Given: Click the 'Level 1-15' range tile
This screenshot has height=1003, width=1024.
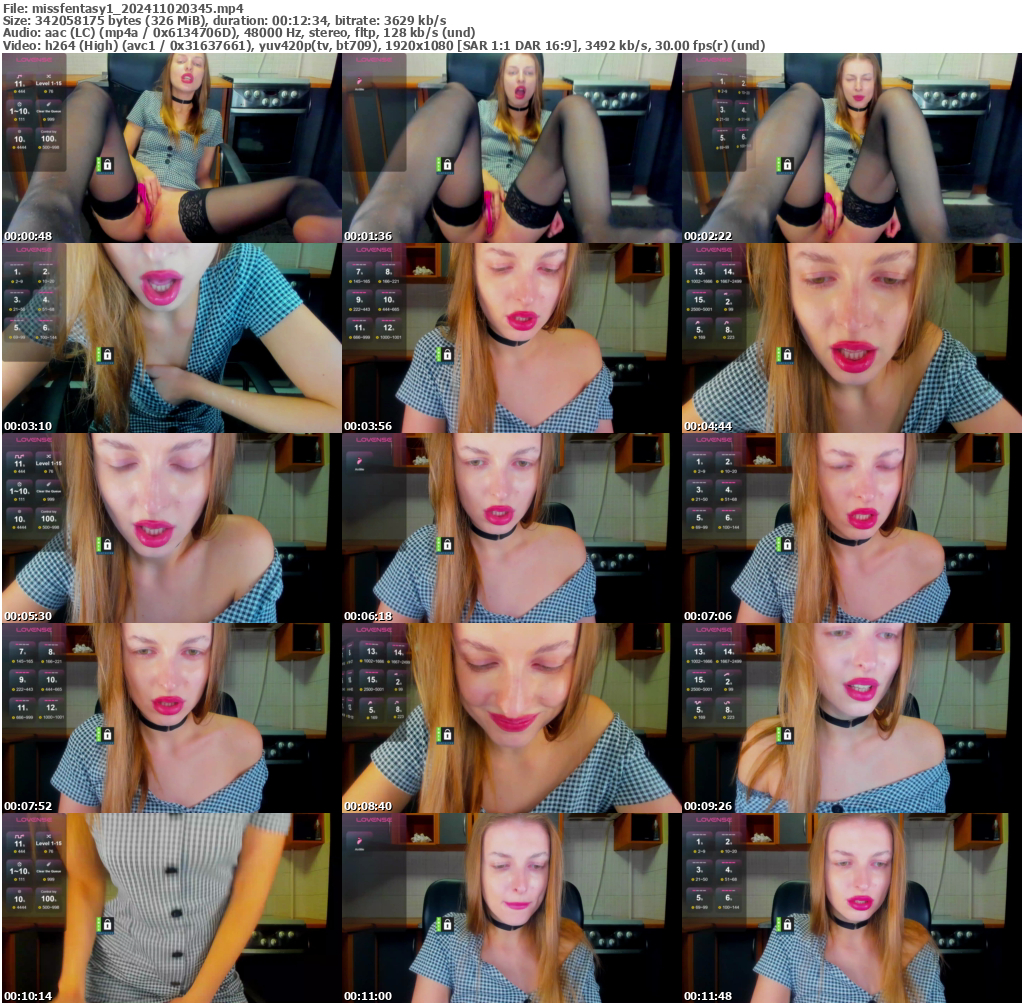Looking at the screenshot, I should (49, 84).
